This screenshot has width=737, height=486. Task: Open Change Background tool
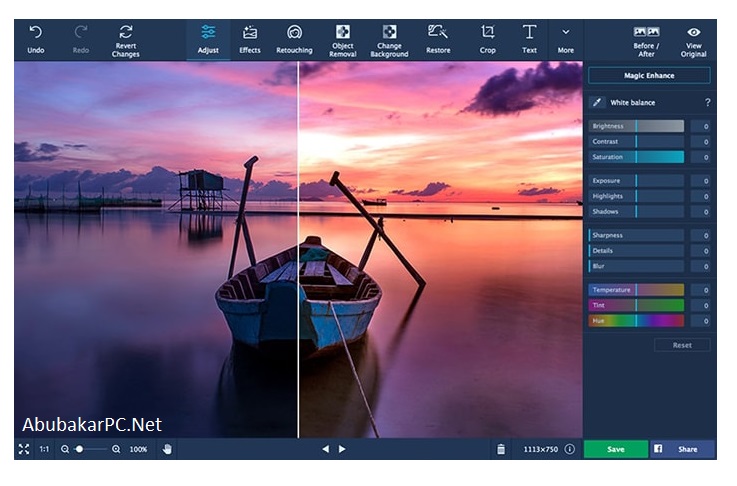point(389,41)
